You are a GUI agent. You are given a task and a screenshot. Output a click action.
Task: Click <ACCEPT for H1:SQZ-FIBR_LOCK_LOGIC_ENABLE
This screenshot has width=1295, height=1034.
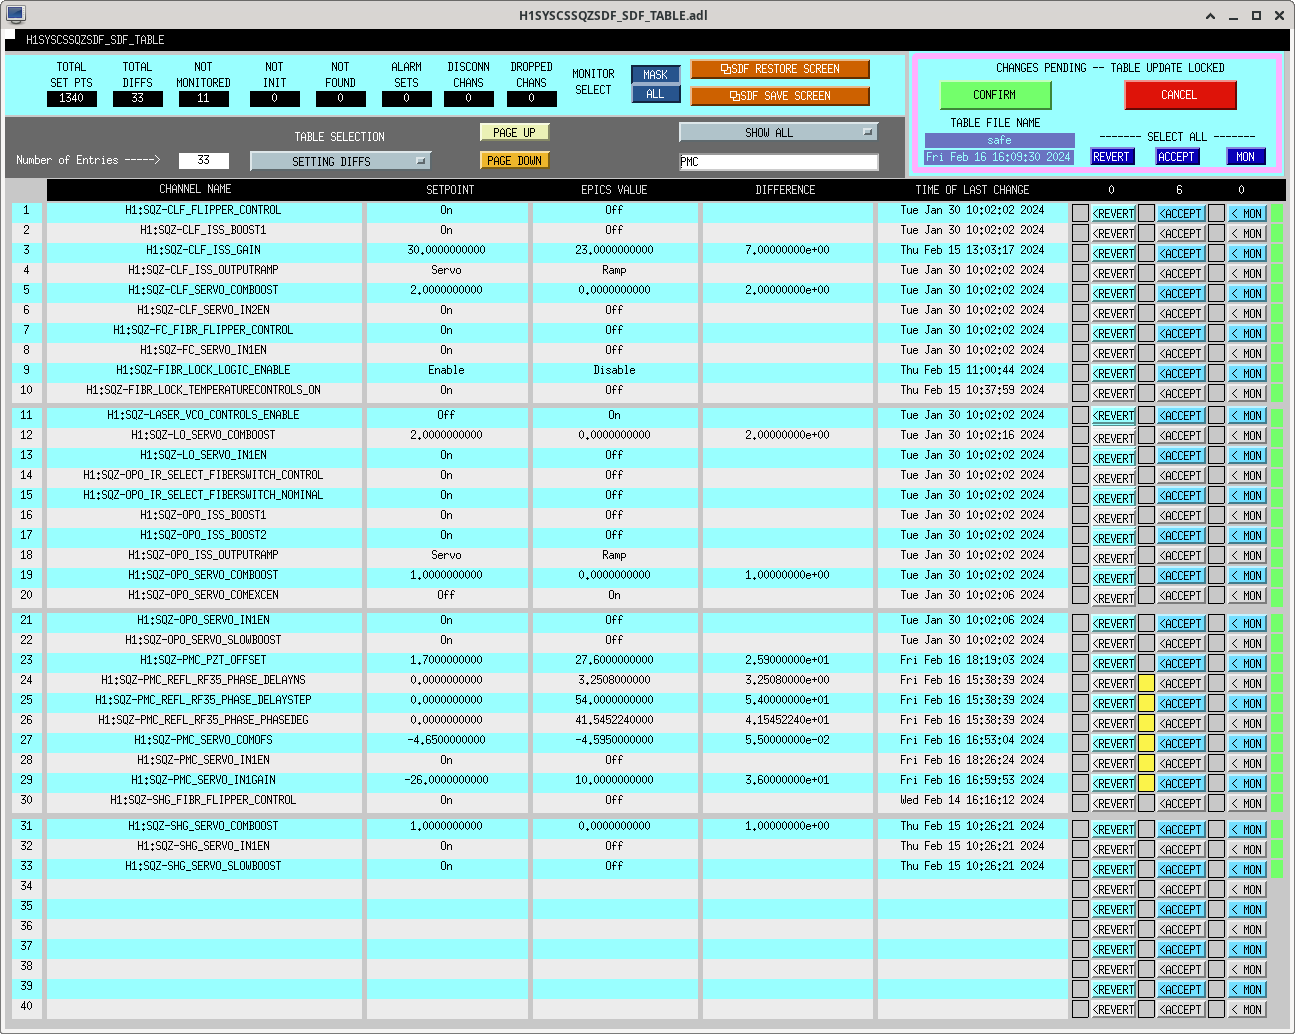tap(1181, 373)
